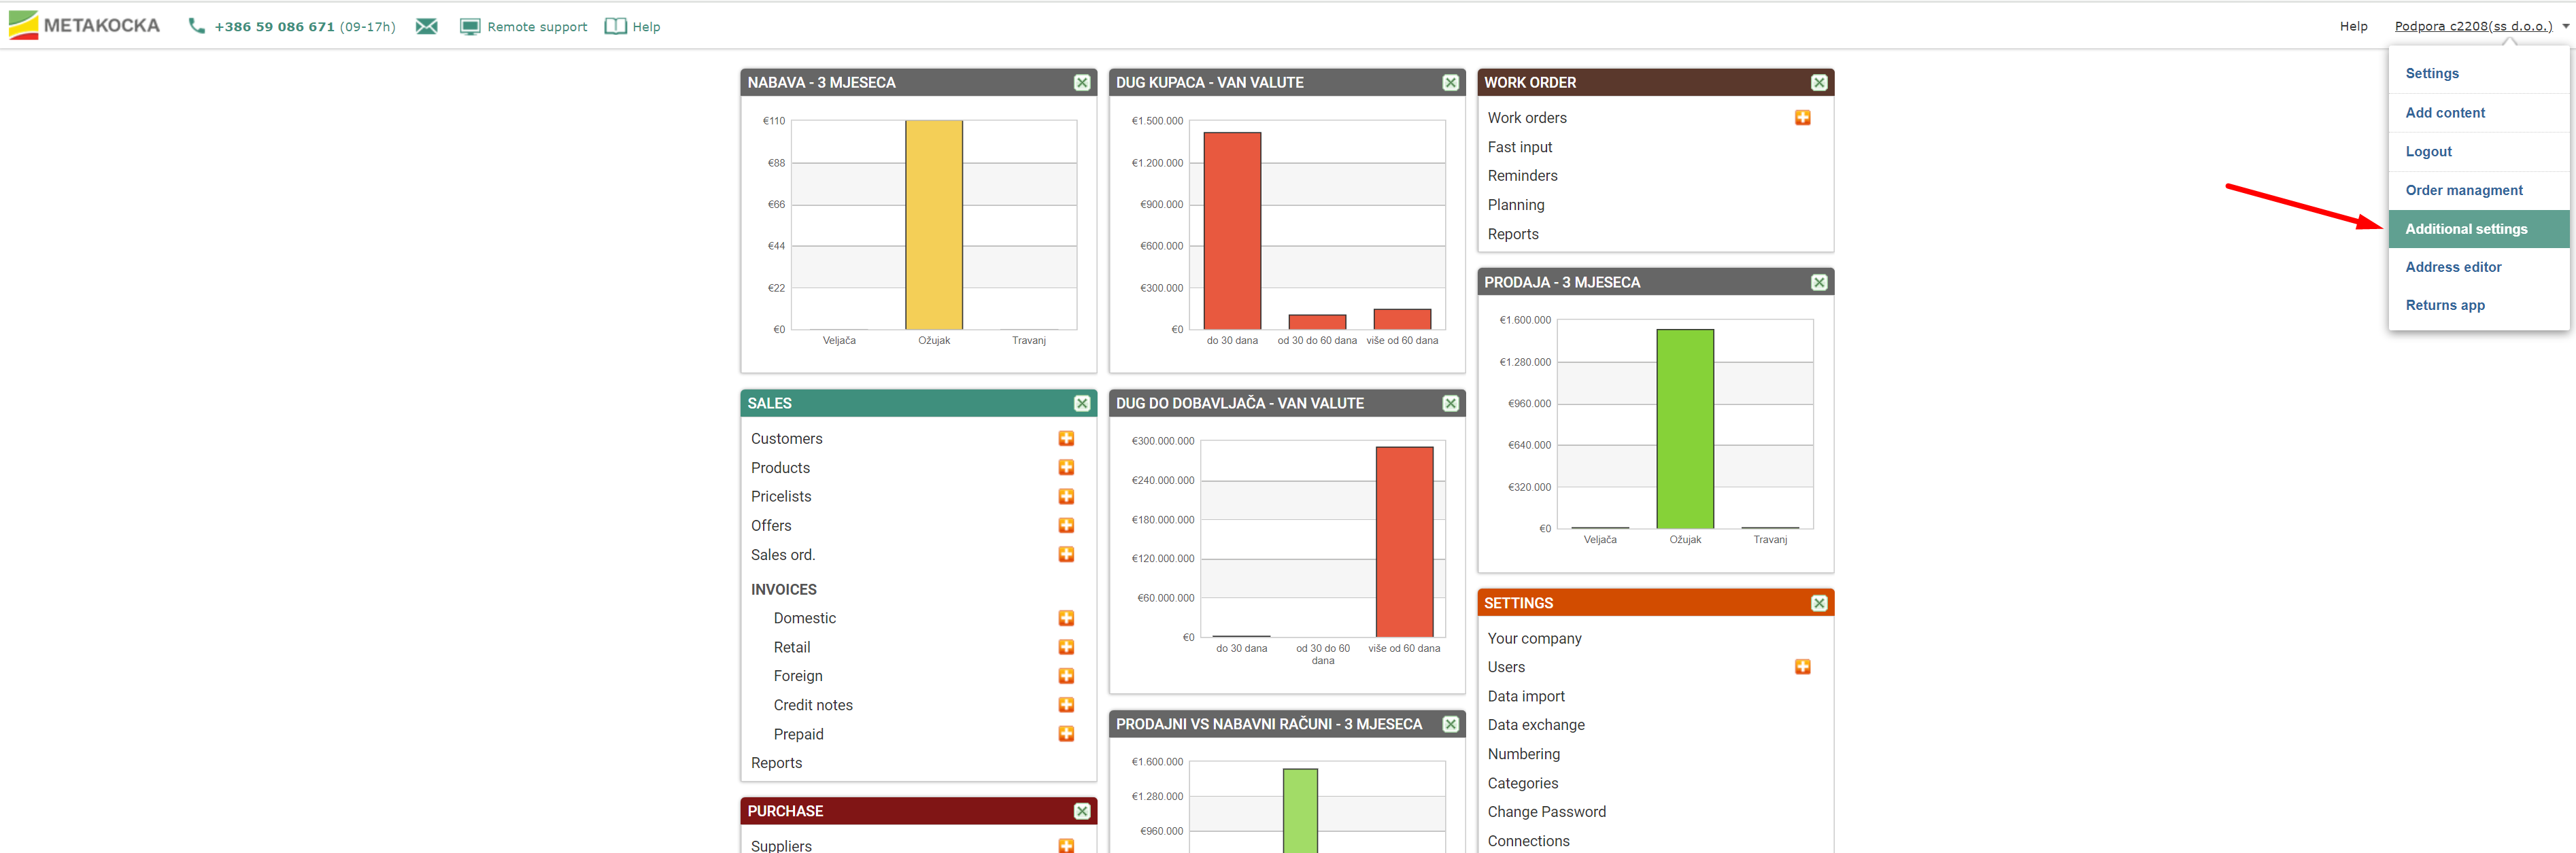
Task: Click yellow Ožujak bar in Nabava chart
Action: [934, 225]
